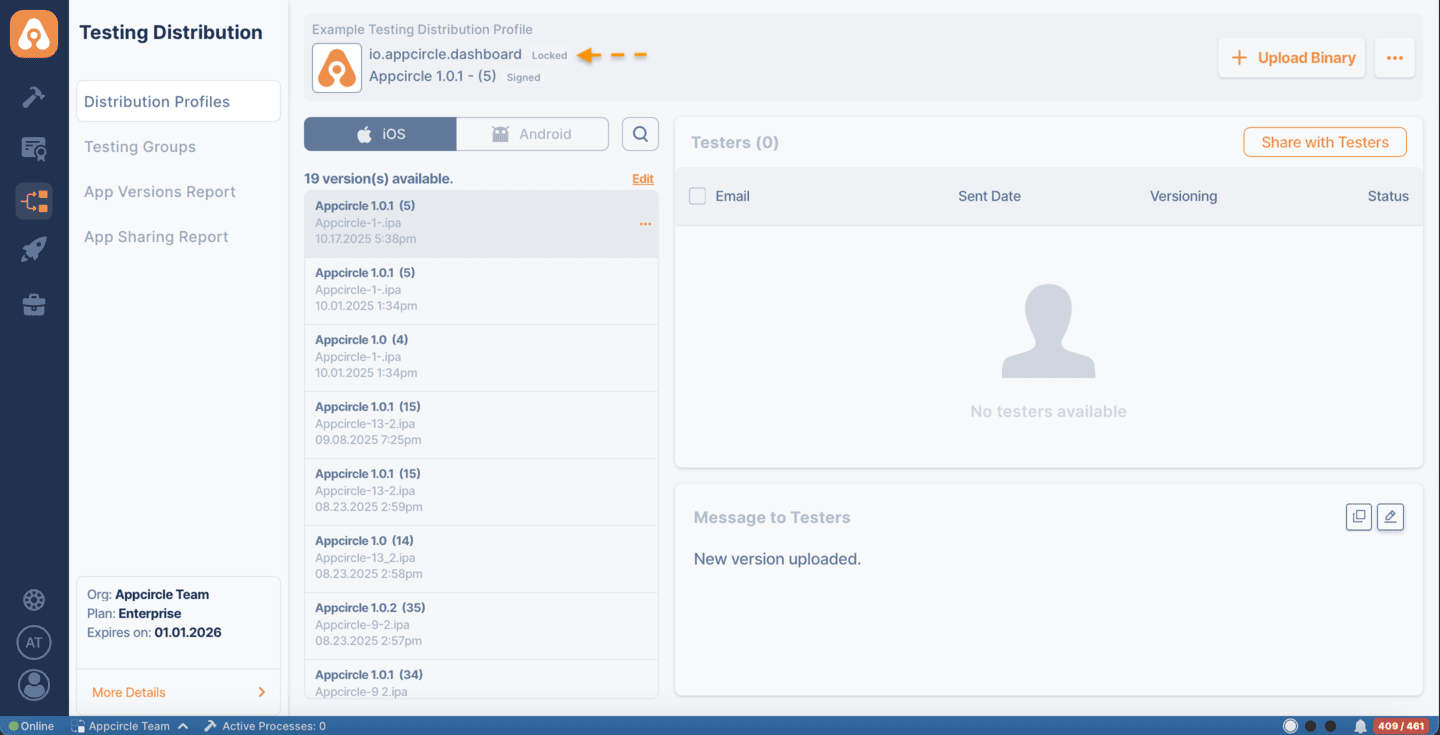Open the profile actions ellipsis menu

click(x=1394, y=57)
